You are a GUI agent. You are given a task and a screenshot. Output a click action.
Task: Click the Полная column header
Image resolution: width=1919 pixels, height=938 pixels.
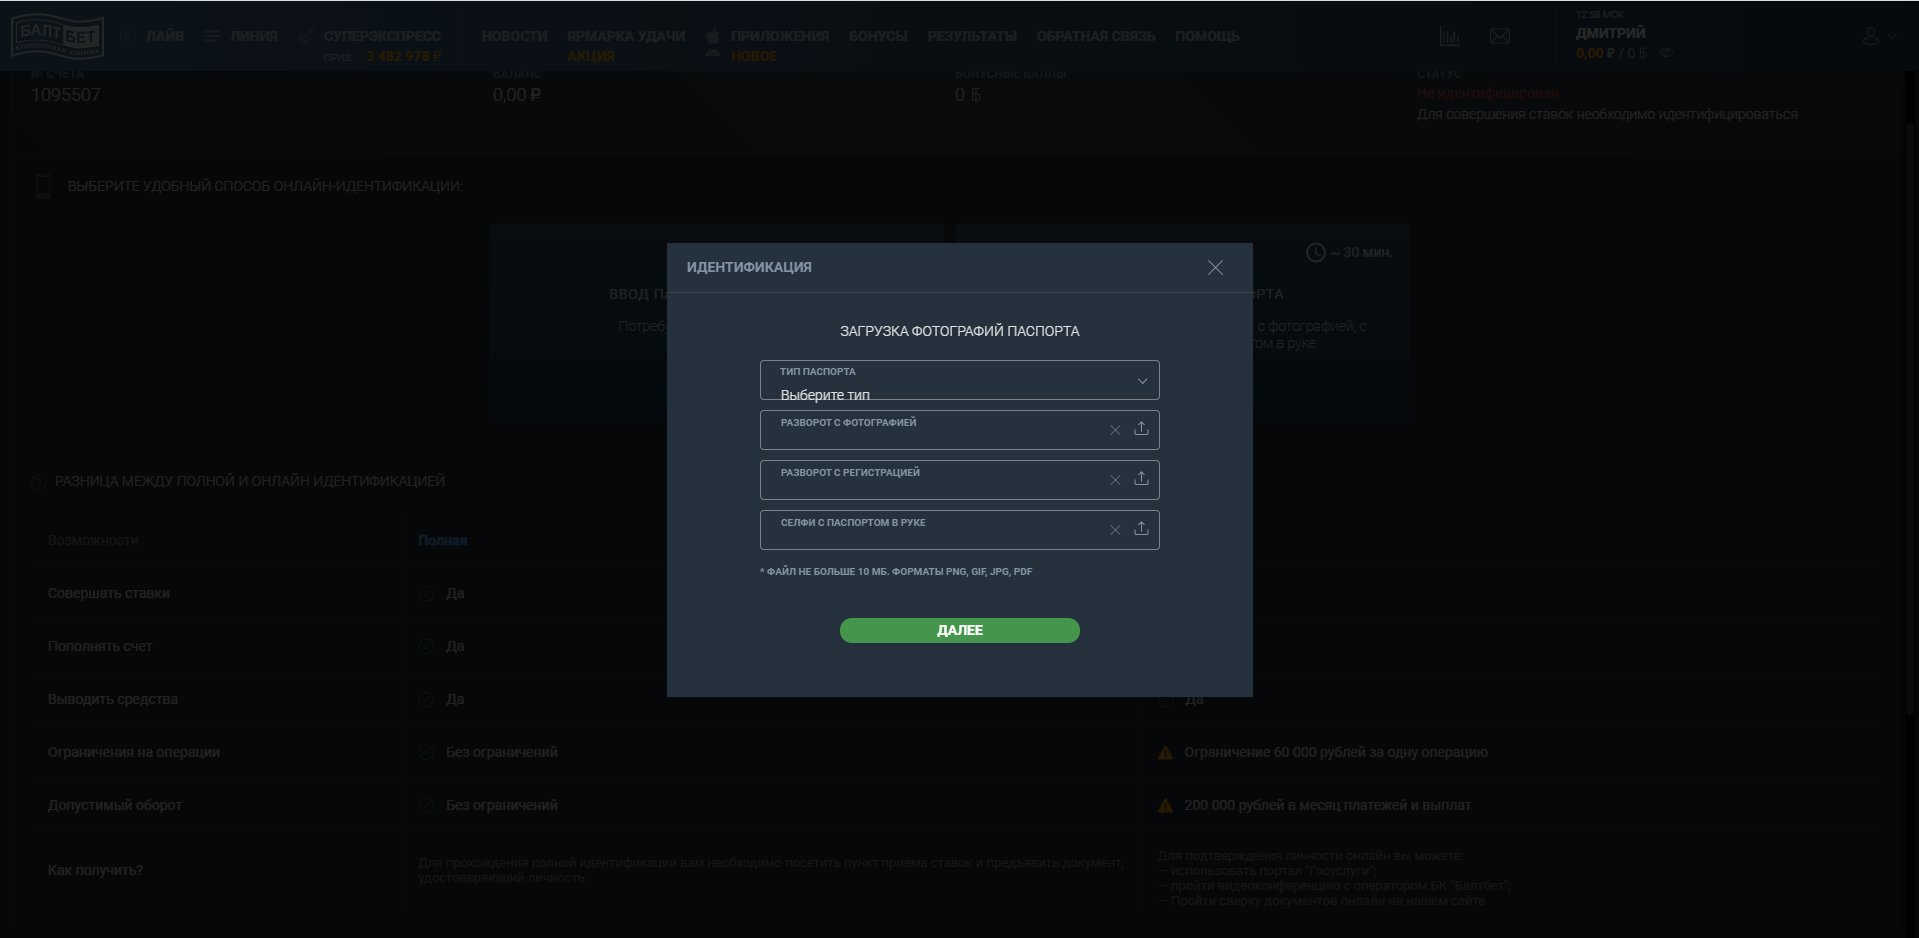point(442,540)
